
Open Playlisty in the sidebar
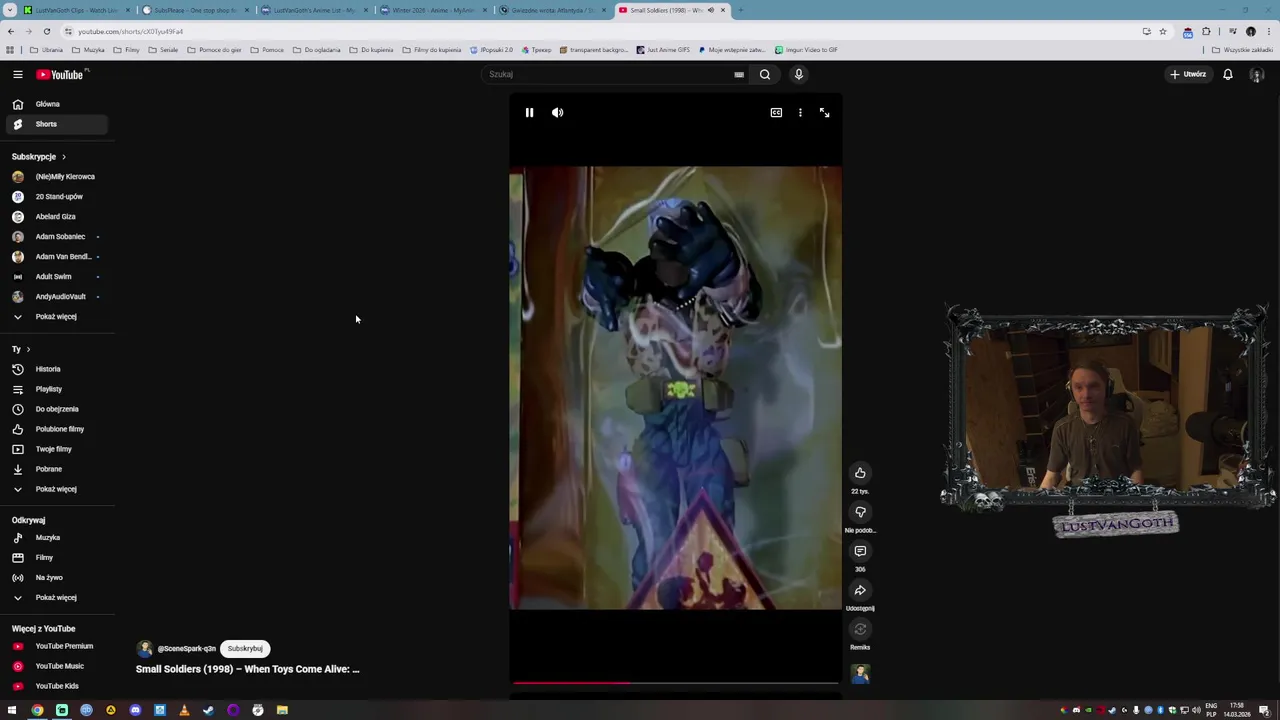(x=55, y=389)
